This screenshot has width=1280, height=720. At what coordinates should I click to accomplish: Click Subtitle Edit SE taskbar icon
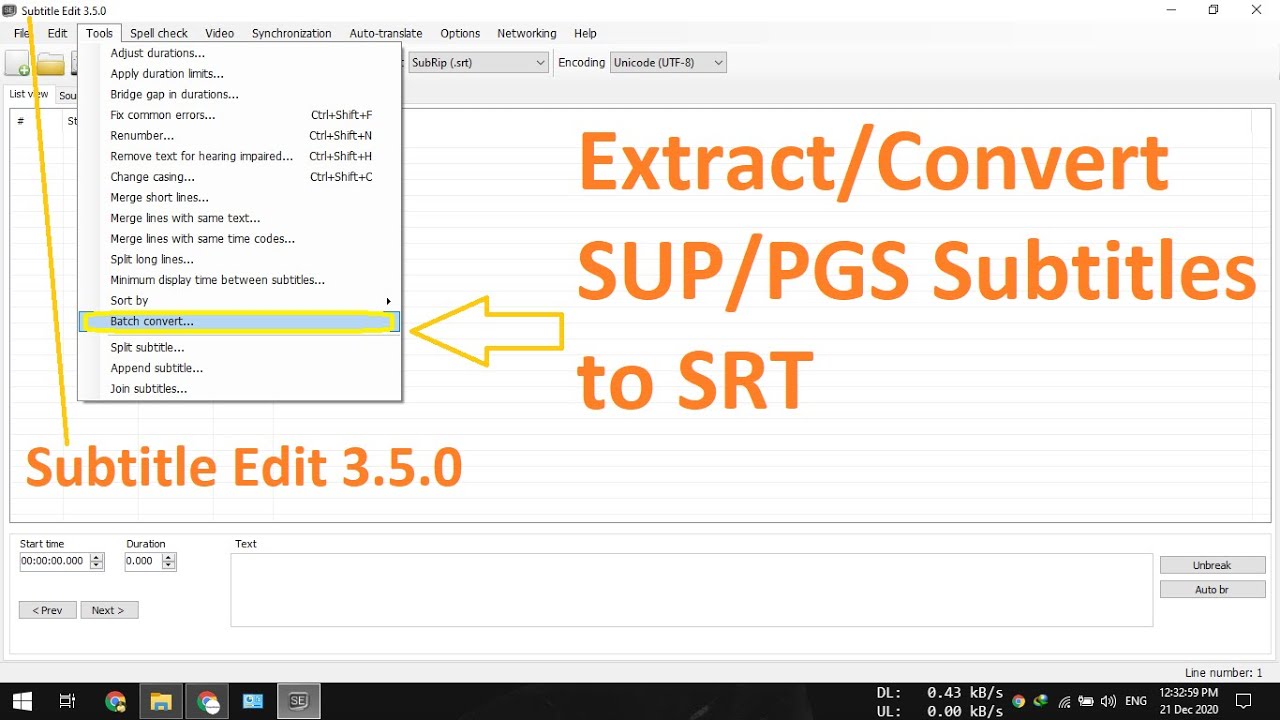(297, 701)
